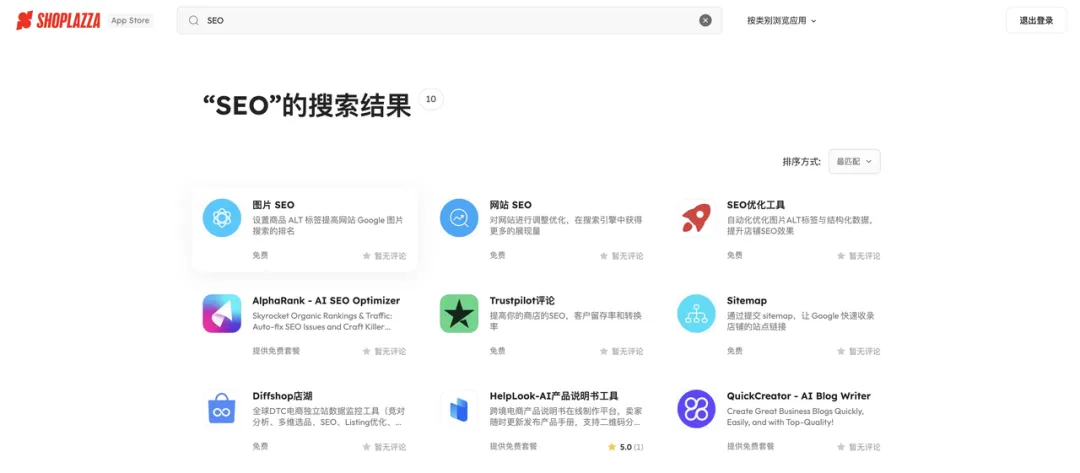Open the 图片 SEO app icon
Screen dimensions: 1080x473
coord(222,218)
